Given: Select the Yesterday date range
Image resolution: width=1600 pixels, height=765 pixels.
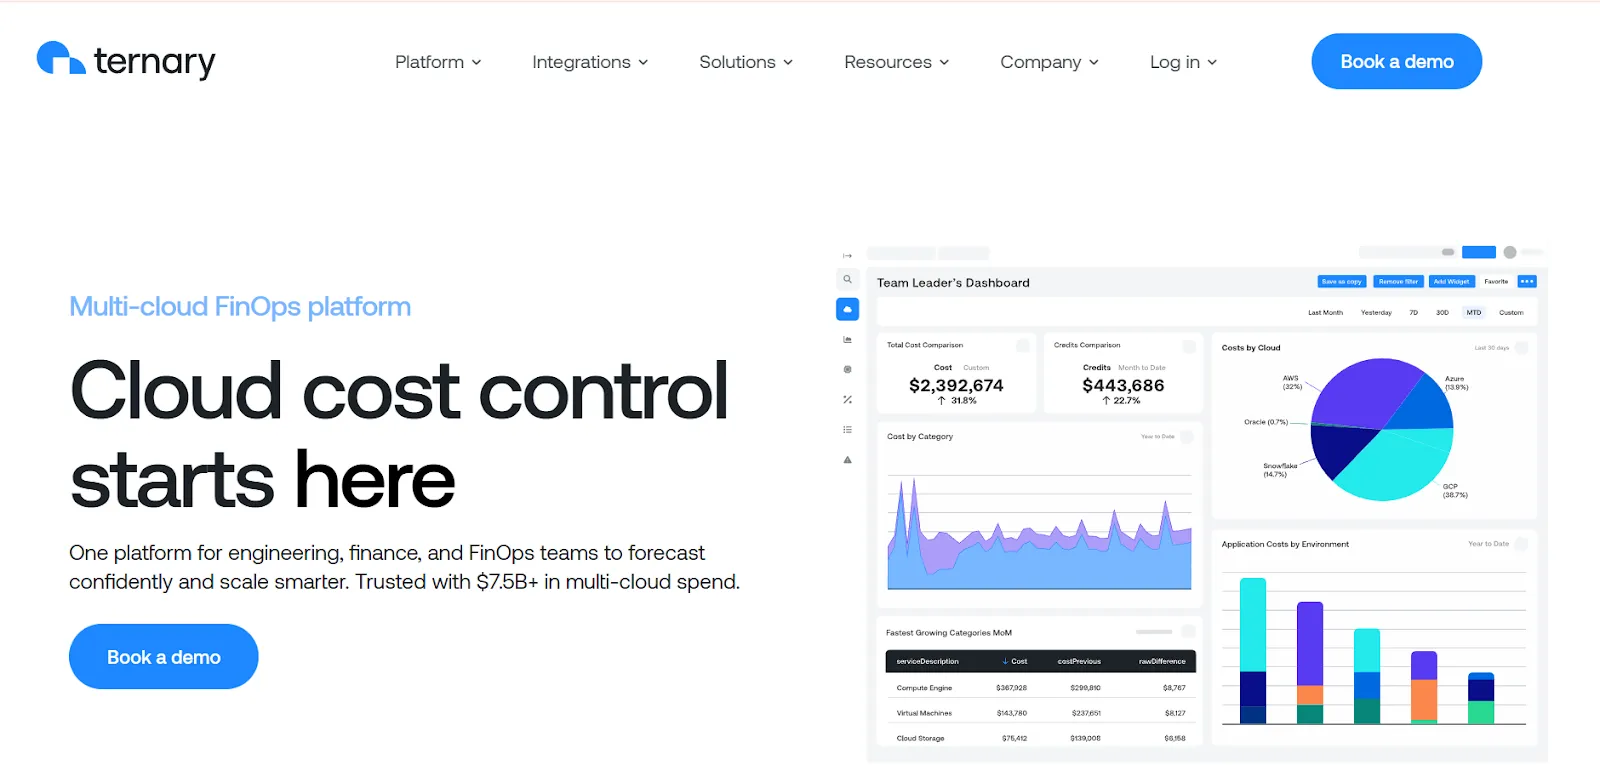Looking at the screenshot, I should (x=1376, y=313).
